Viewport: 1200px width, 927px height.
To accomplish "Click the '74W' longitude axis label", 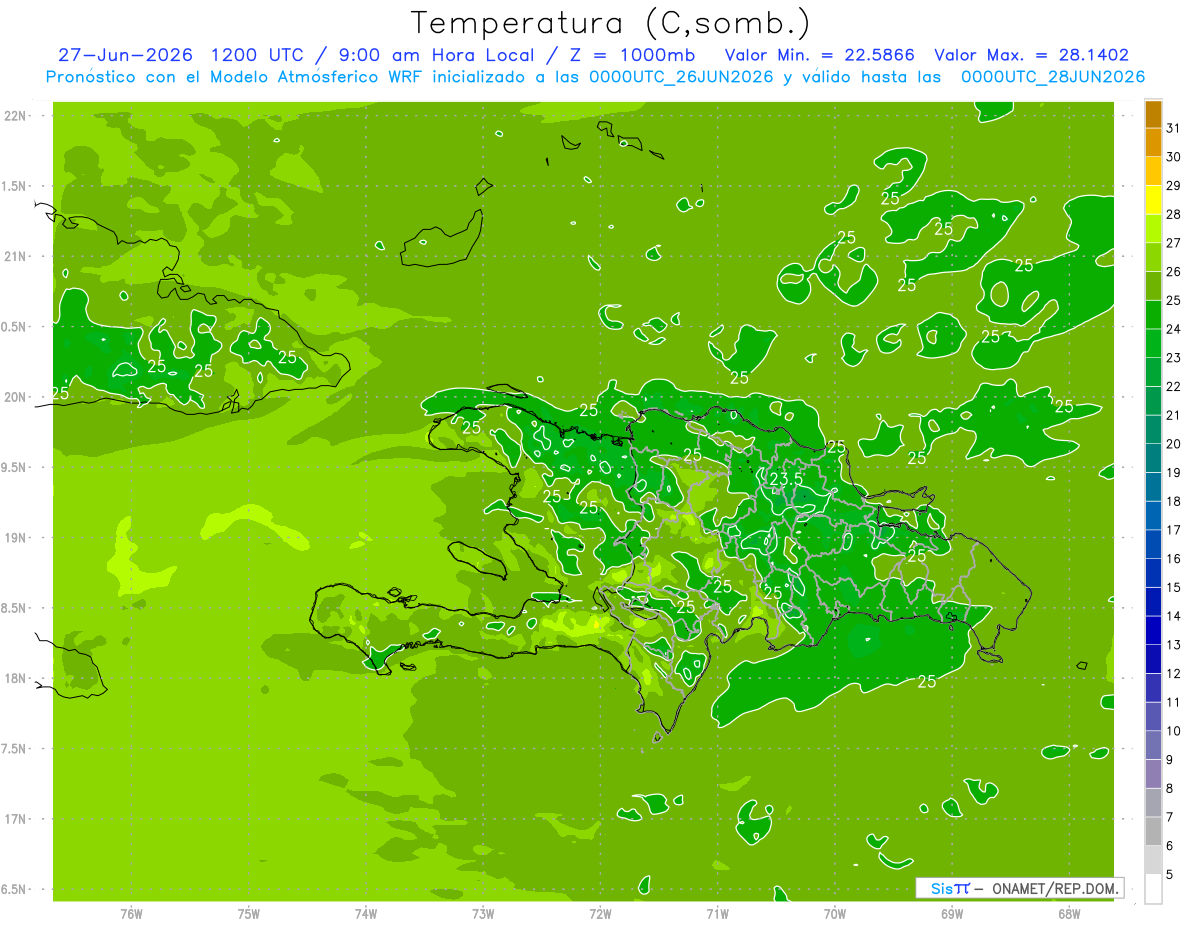I will click(x=366, y=914).
